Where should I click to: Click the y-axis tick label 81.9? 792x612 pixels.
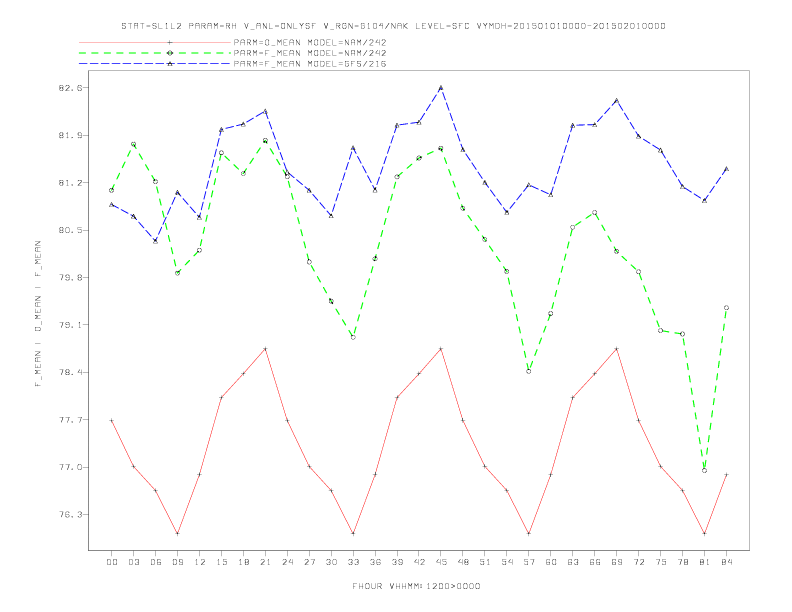69,135
